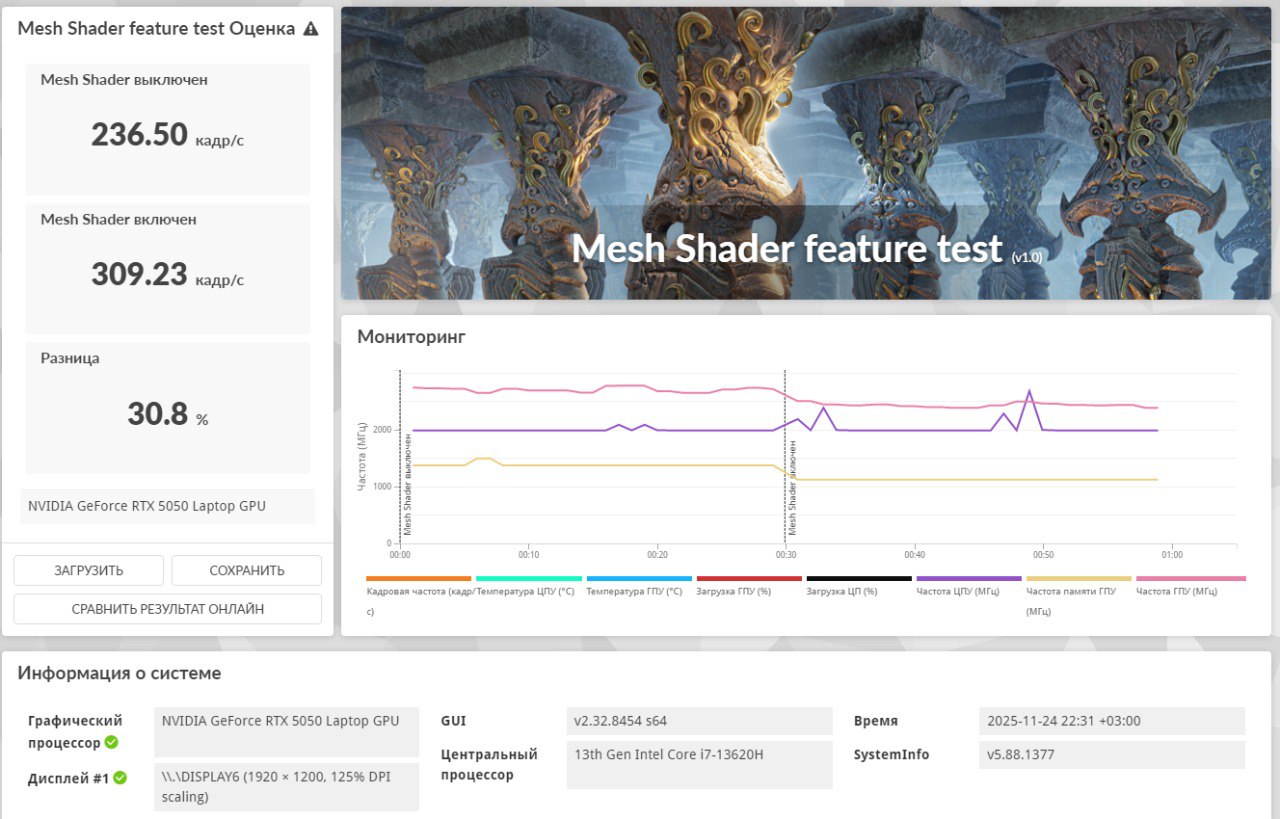1280x819 pixels.
Task: Click the green checkmark next to Графический процессор
Action: click(112, 743)
